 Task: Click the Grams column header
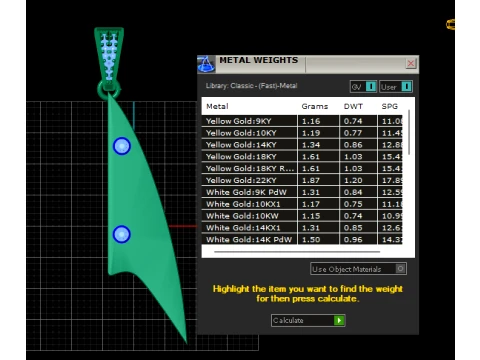tap(315, 106)
